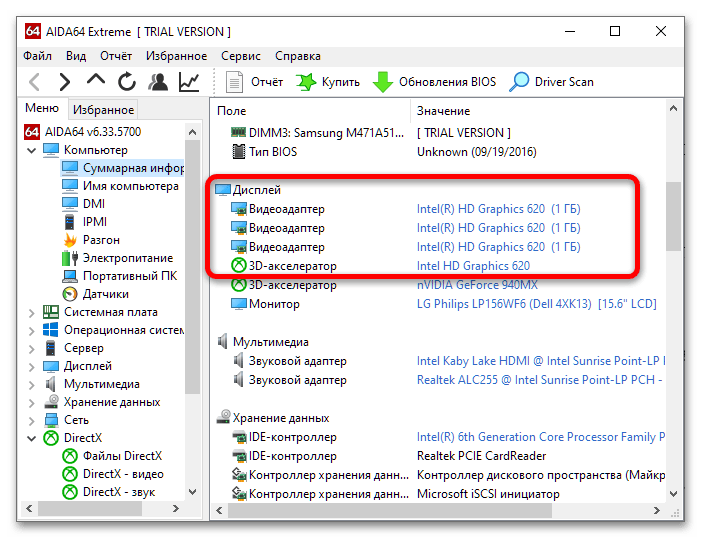This screenshot has width=701, height=538.
Task: Open the Справка menu
Action: click(298, 56)
